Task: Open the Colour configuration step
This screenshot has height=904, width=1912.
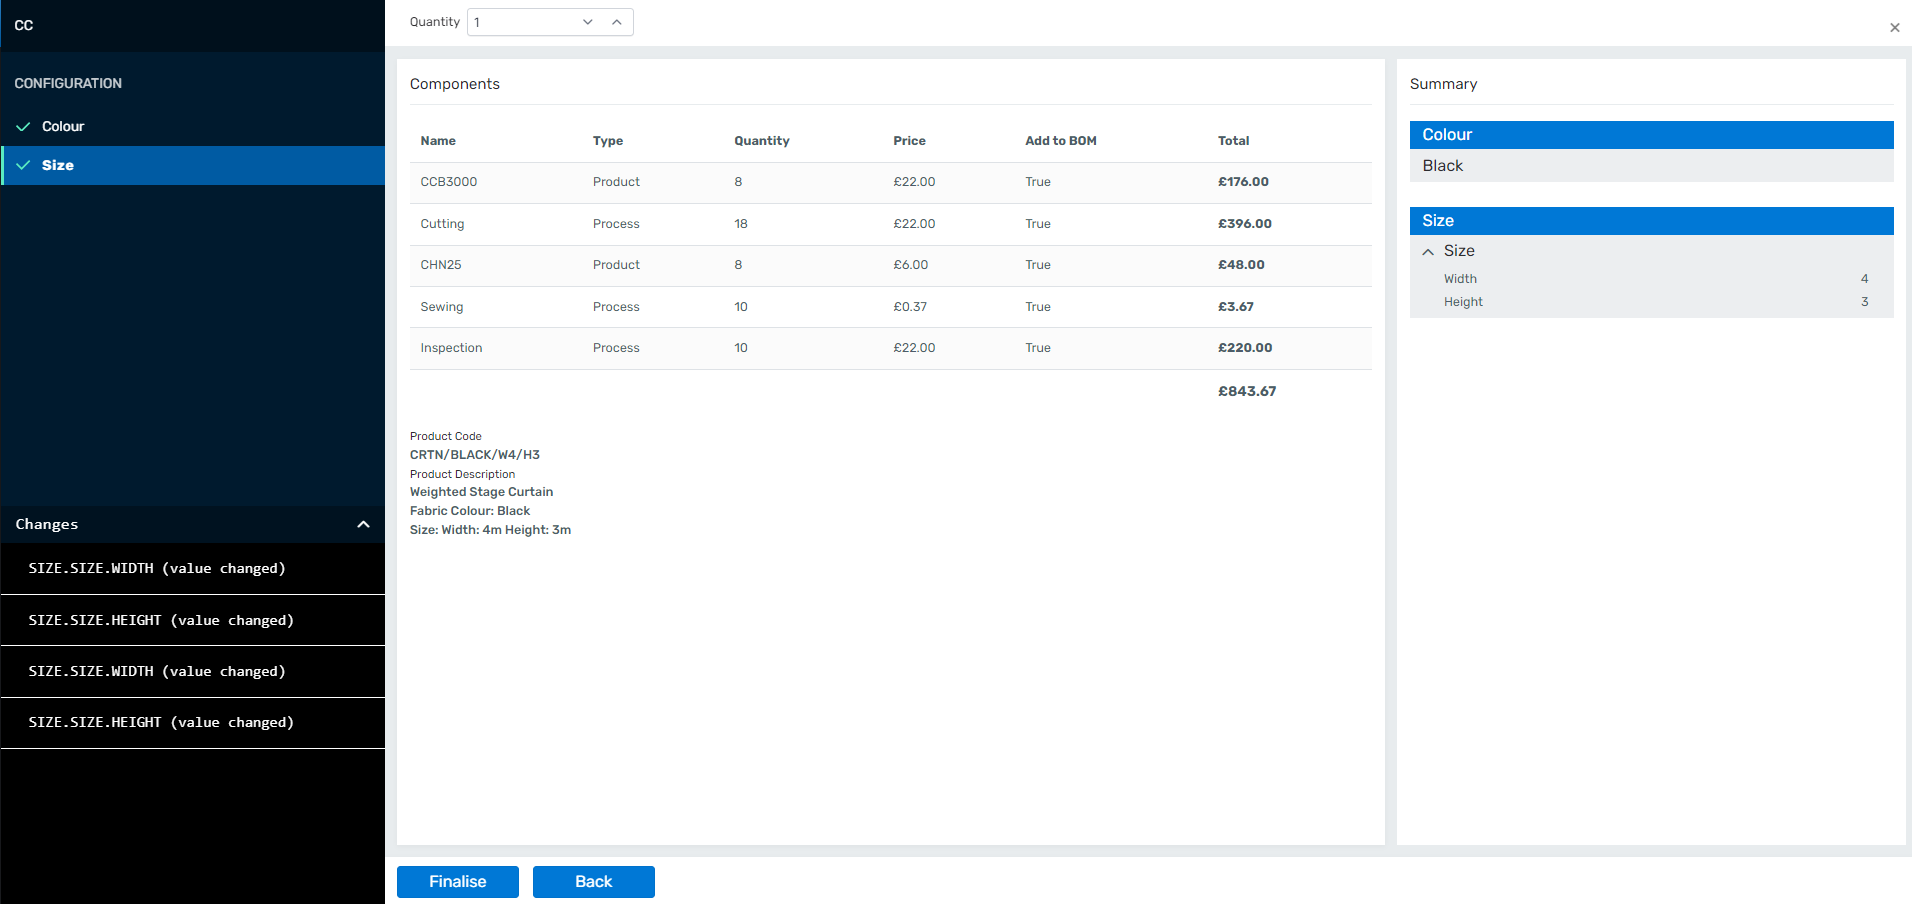Action: point(63,127)
